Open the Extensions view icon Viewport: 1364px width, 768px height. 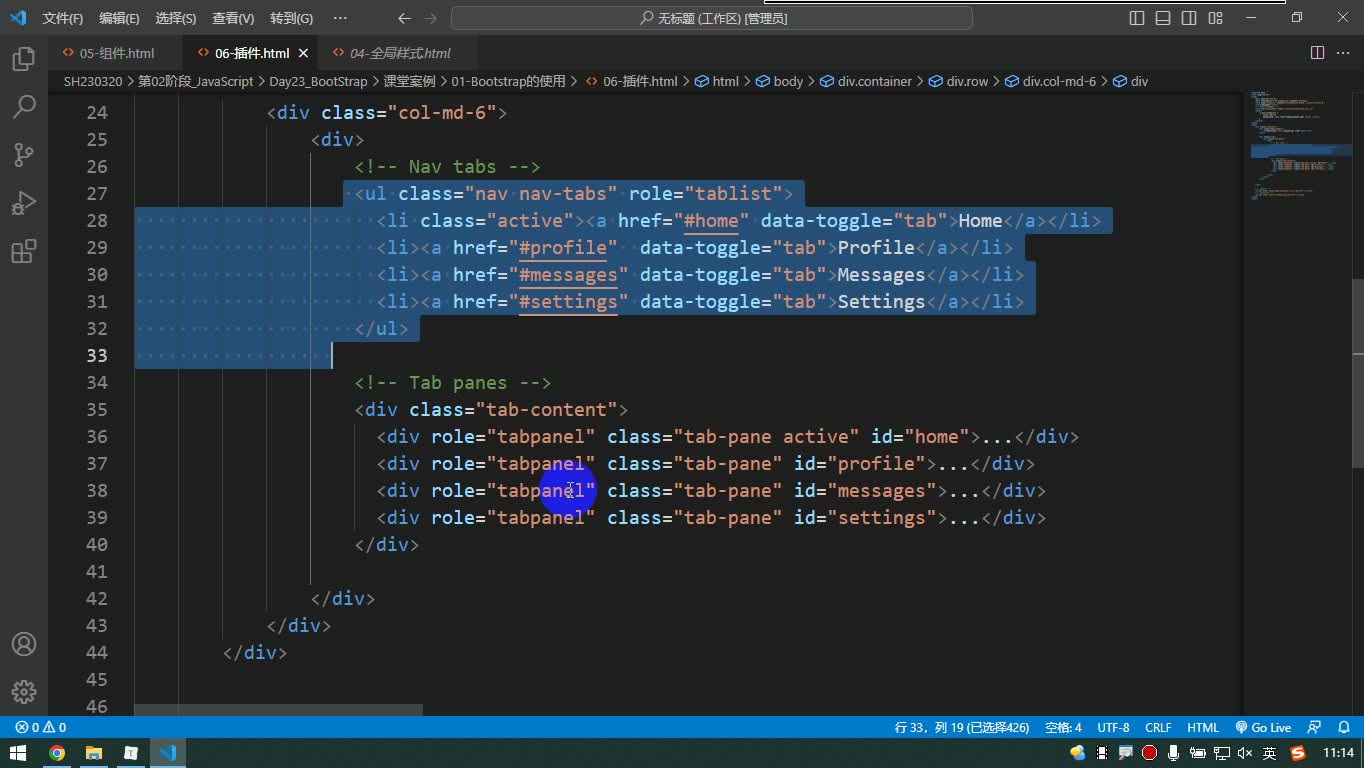pos(24,251)
